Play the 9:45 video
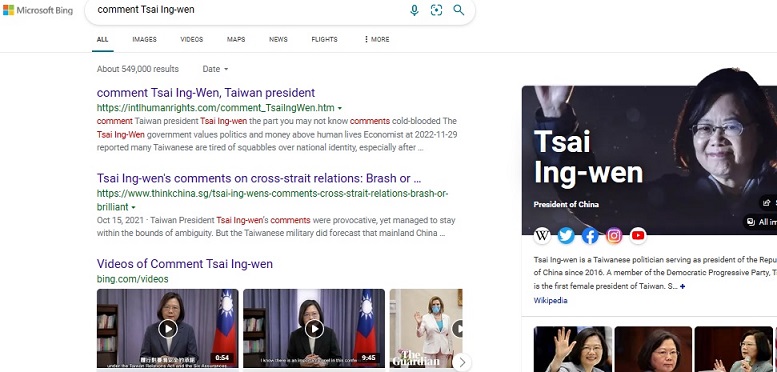Screen dimensions: 777x372 pos(314,328)
